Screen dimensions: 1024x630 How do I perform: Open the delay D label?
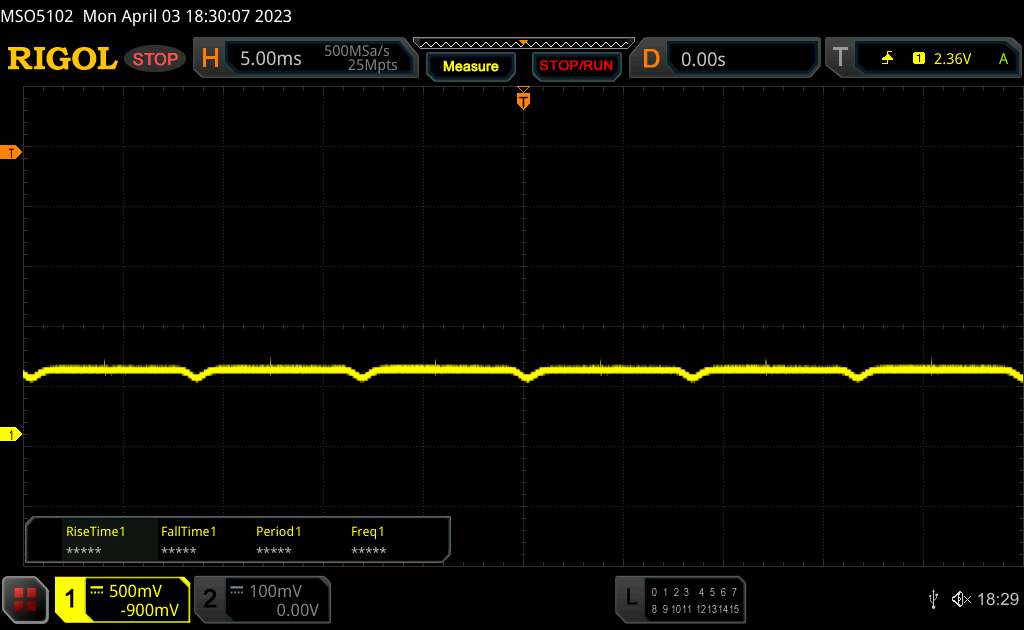point(651,59)
